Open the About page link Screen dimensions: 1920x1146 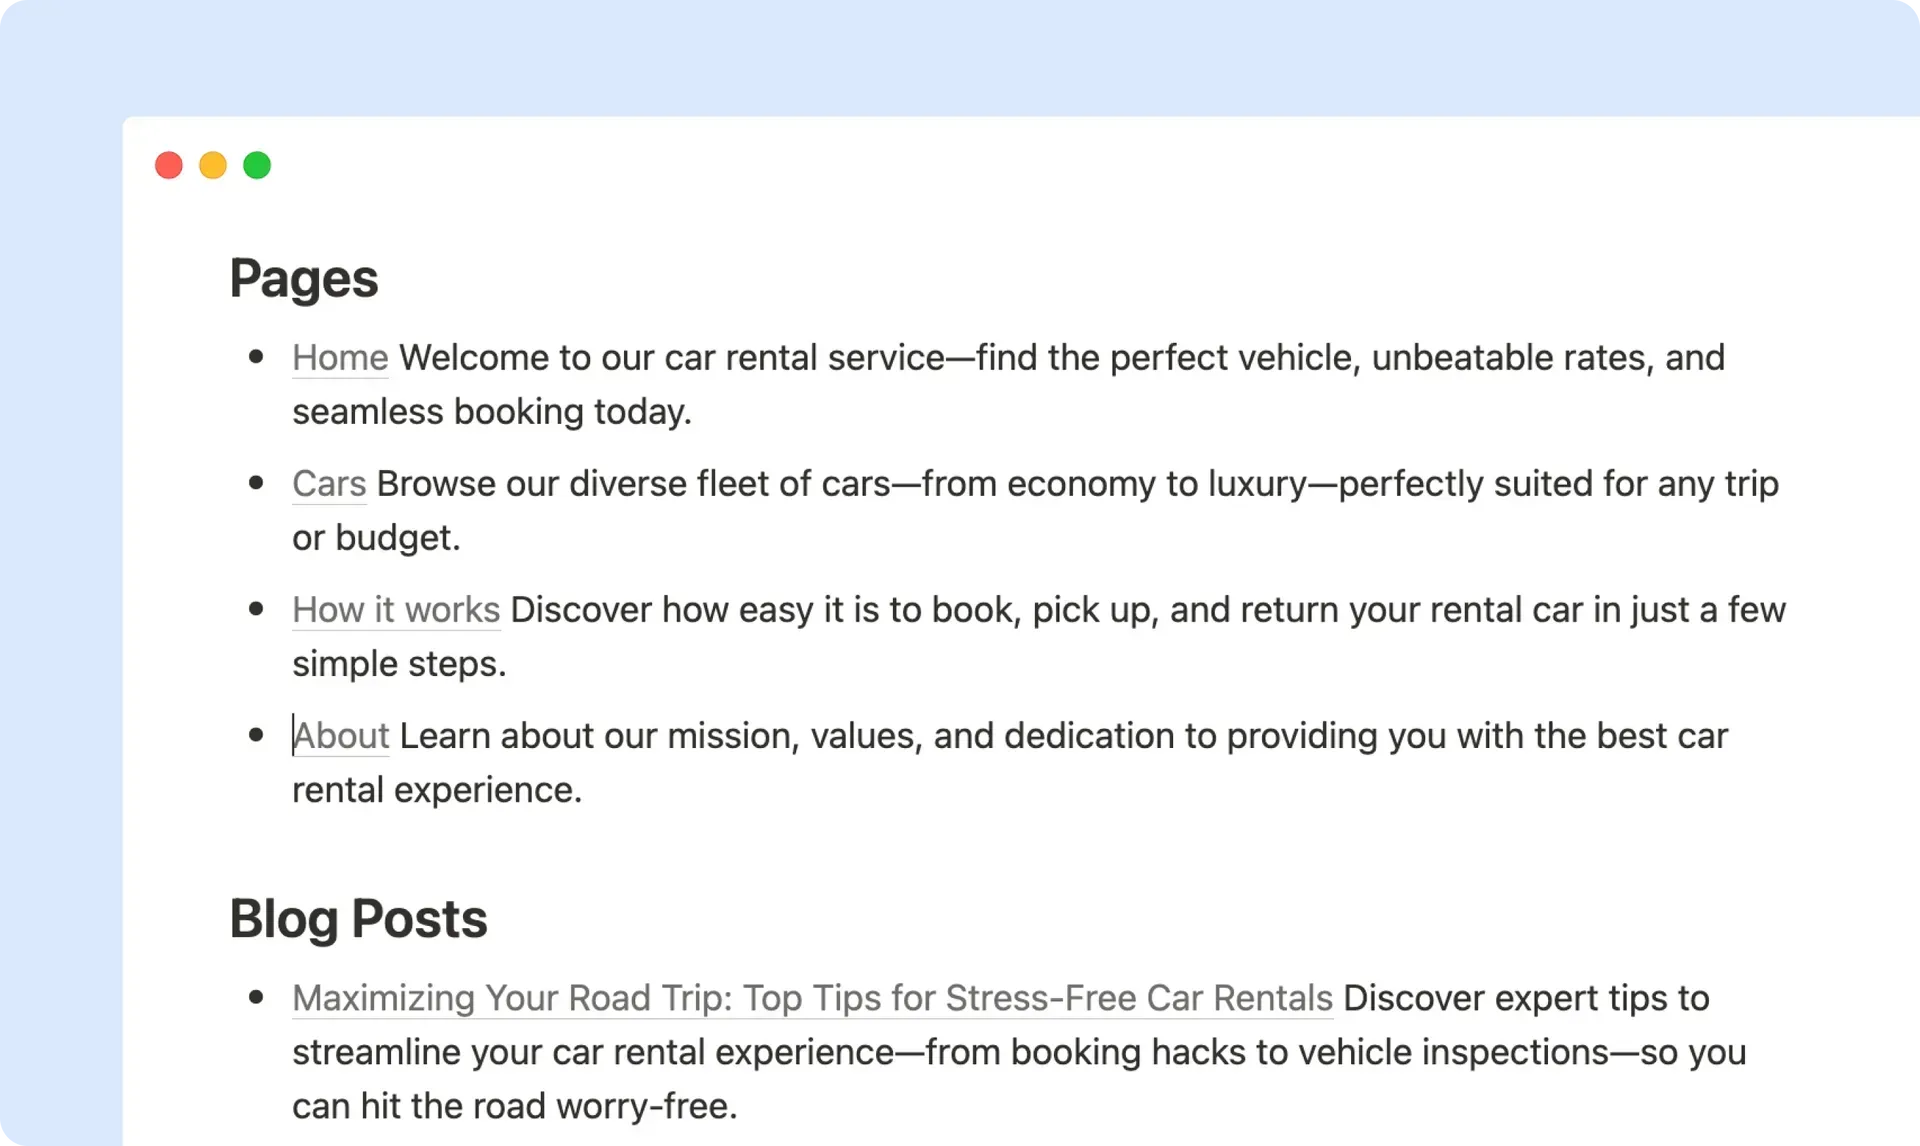tap(341, 736)
